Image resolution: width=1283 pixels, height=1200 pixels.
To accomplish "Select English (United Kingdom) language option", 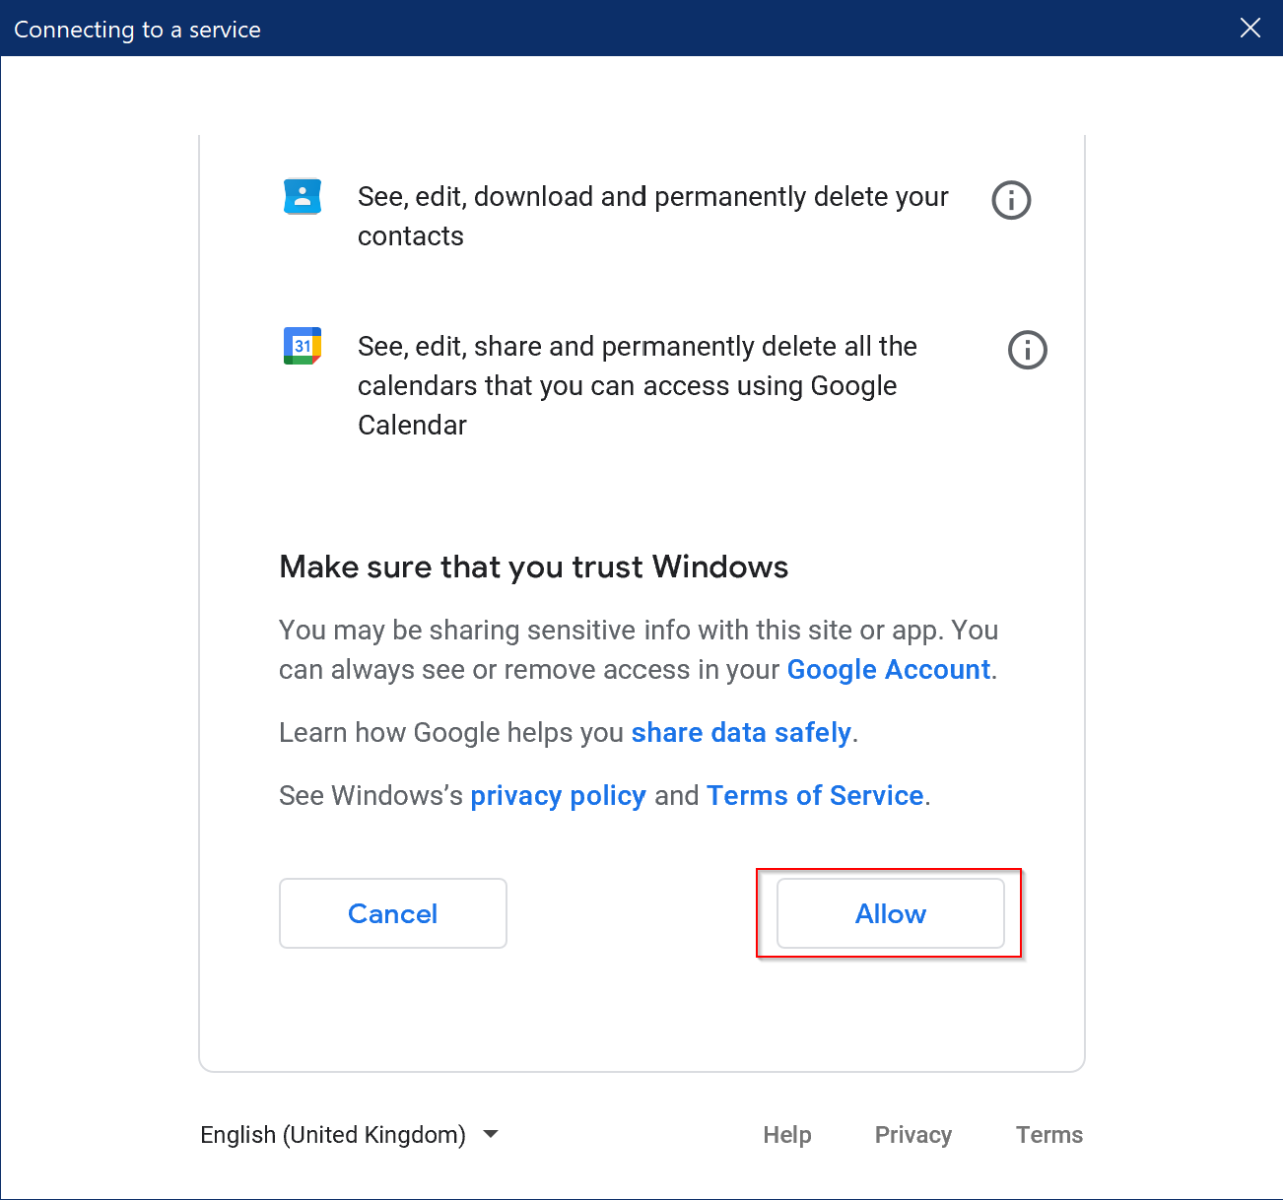I will (332, 1134).
